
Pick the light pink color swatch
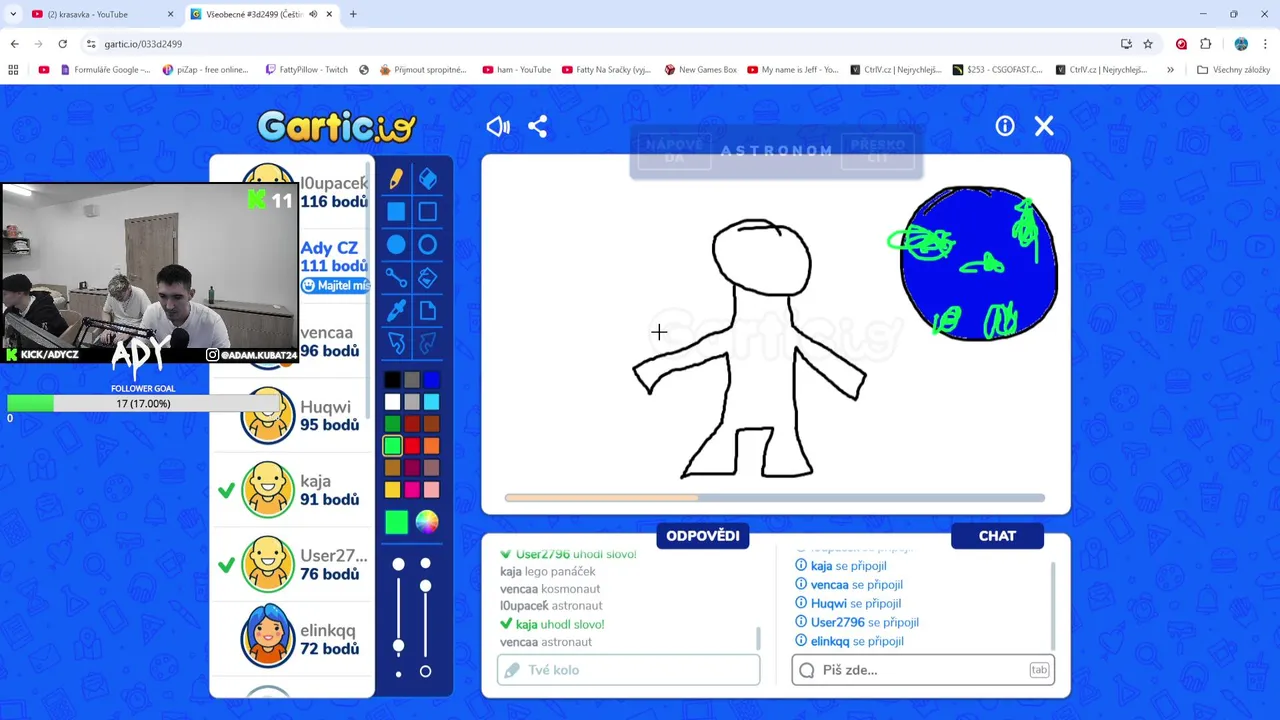coord(431,490)
